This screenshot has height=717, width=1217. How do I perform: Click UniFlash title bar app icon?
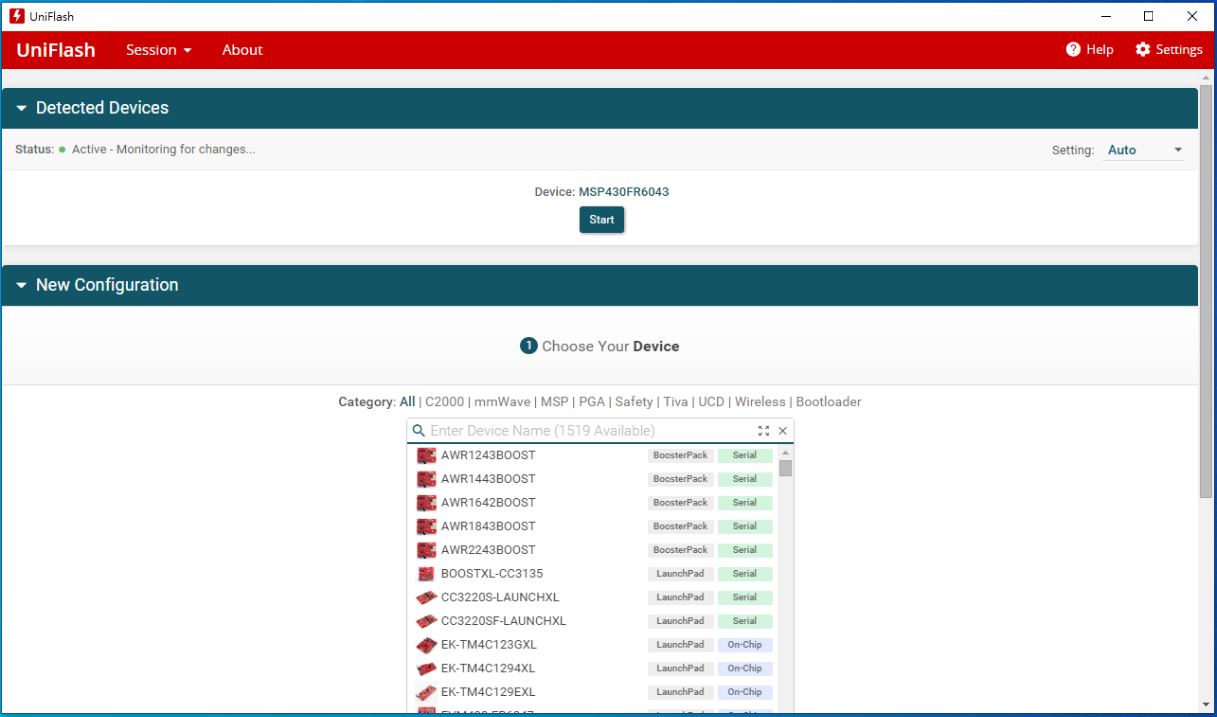click(16, 16)
